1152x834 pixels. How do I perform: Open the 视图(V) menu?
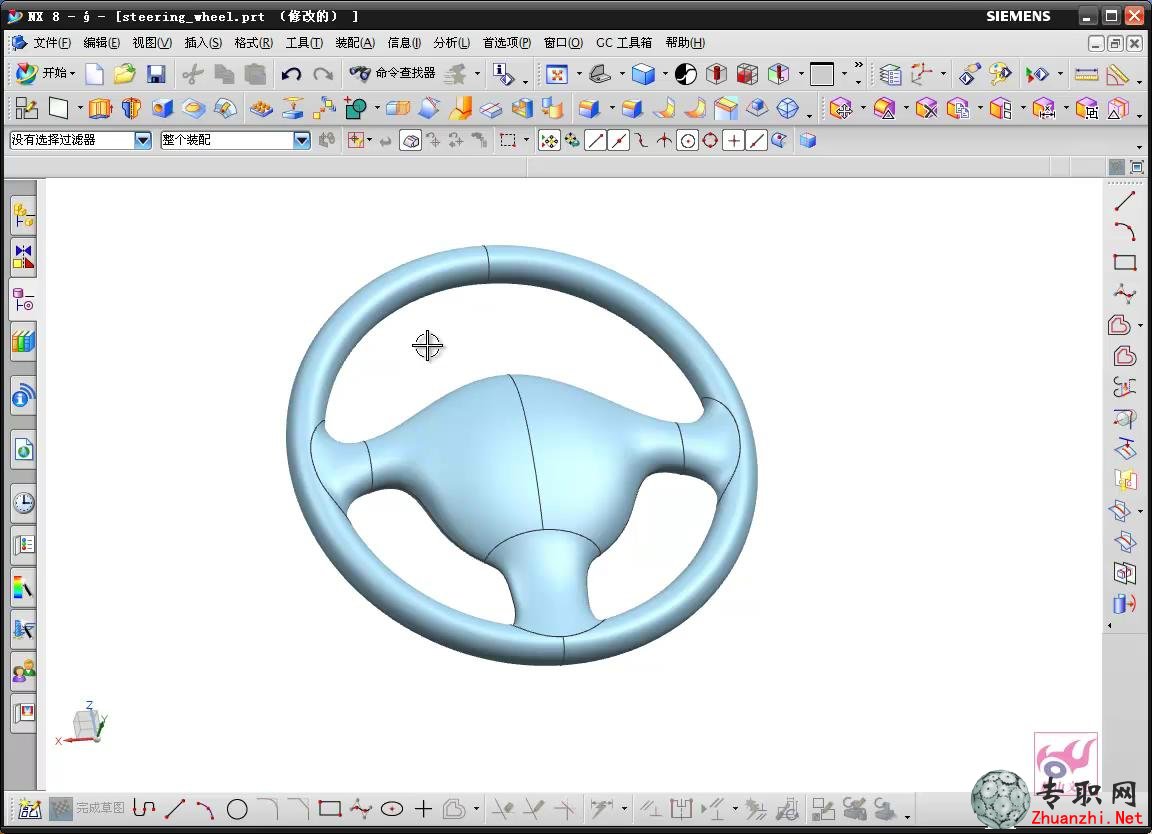[x=152, y=43]
